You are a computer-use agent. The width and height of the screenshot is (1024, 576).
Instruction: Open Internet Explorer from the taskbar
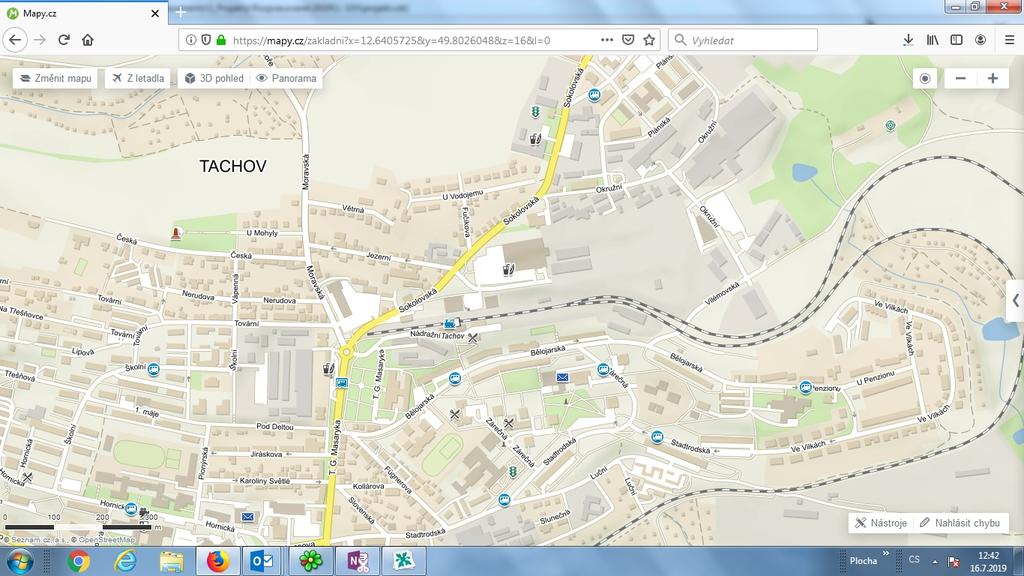click(x=125, y=562)
